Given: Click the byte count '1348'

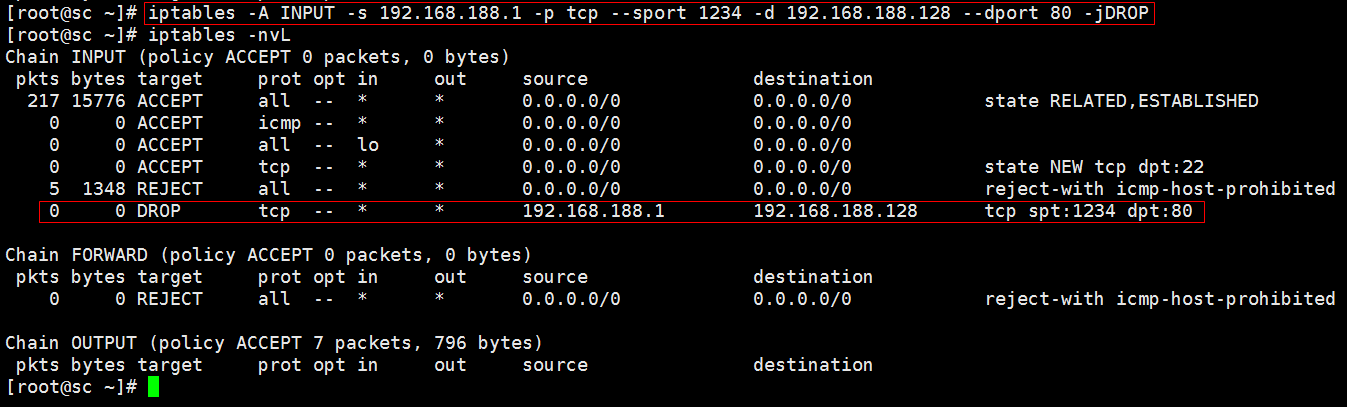Looking at the screenshot, I should [104, 189].
